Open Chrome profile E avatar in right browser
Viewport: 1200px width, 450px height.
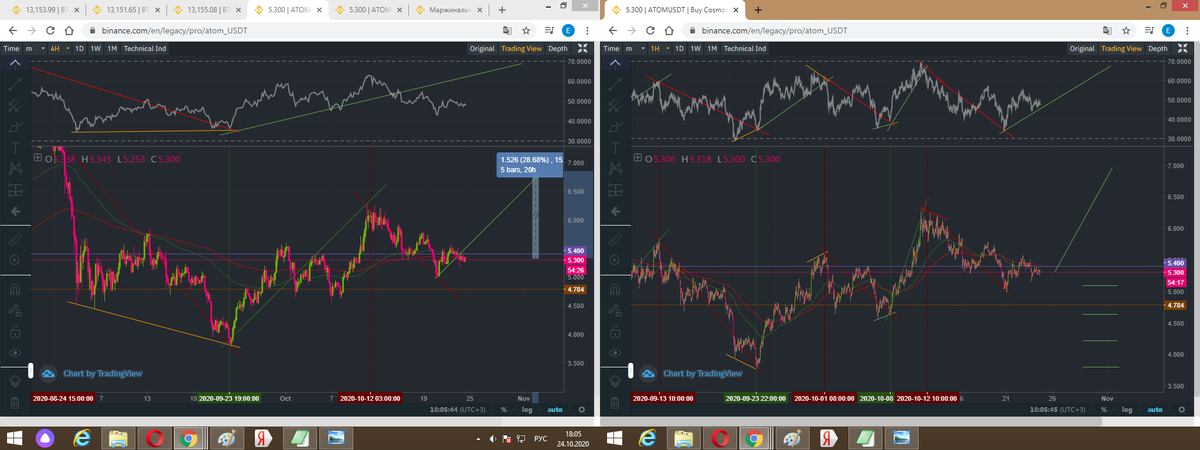click(x=1167, y=31)
